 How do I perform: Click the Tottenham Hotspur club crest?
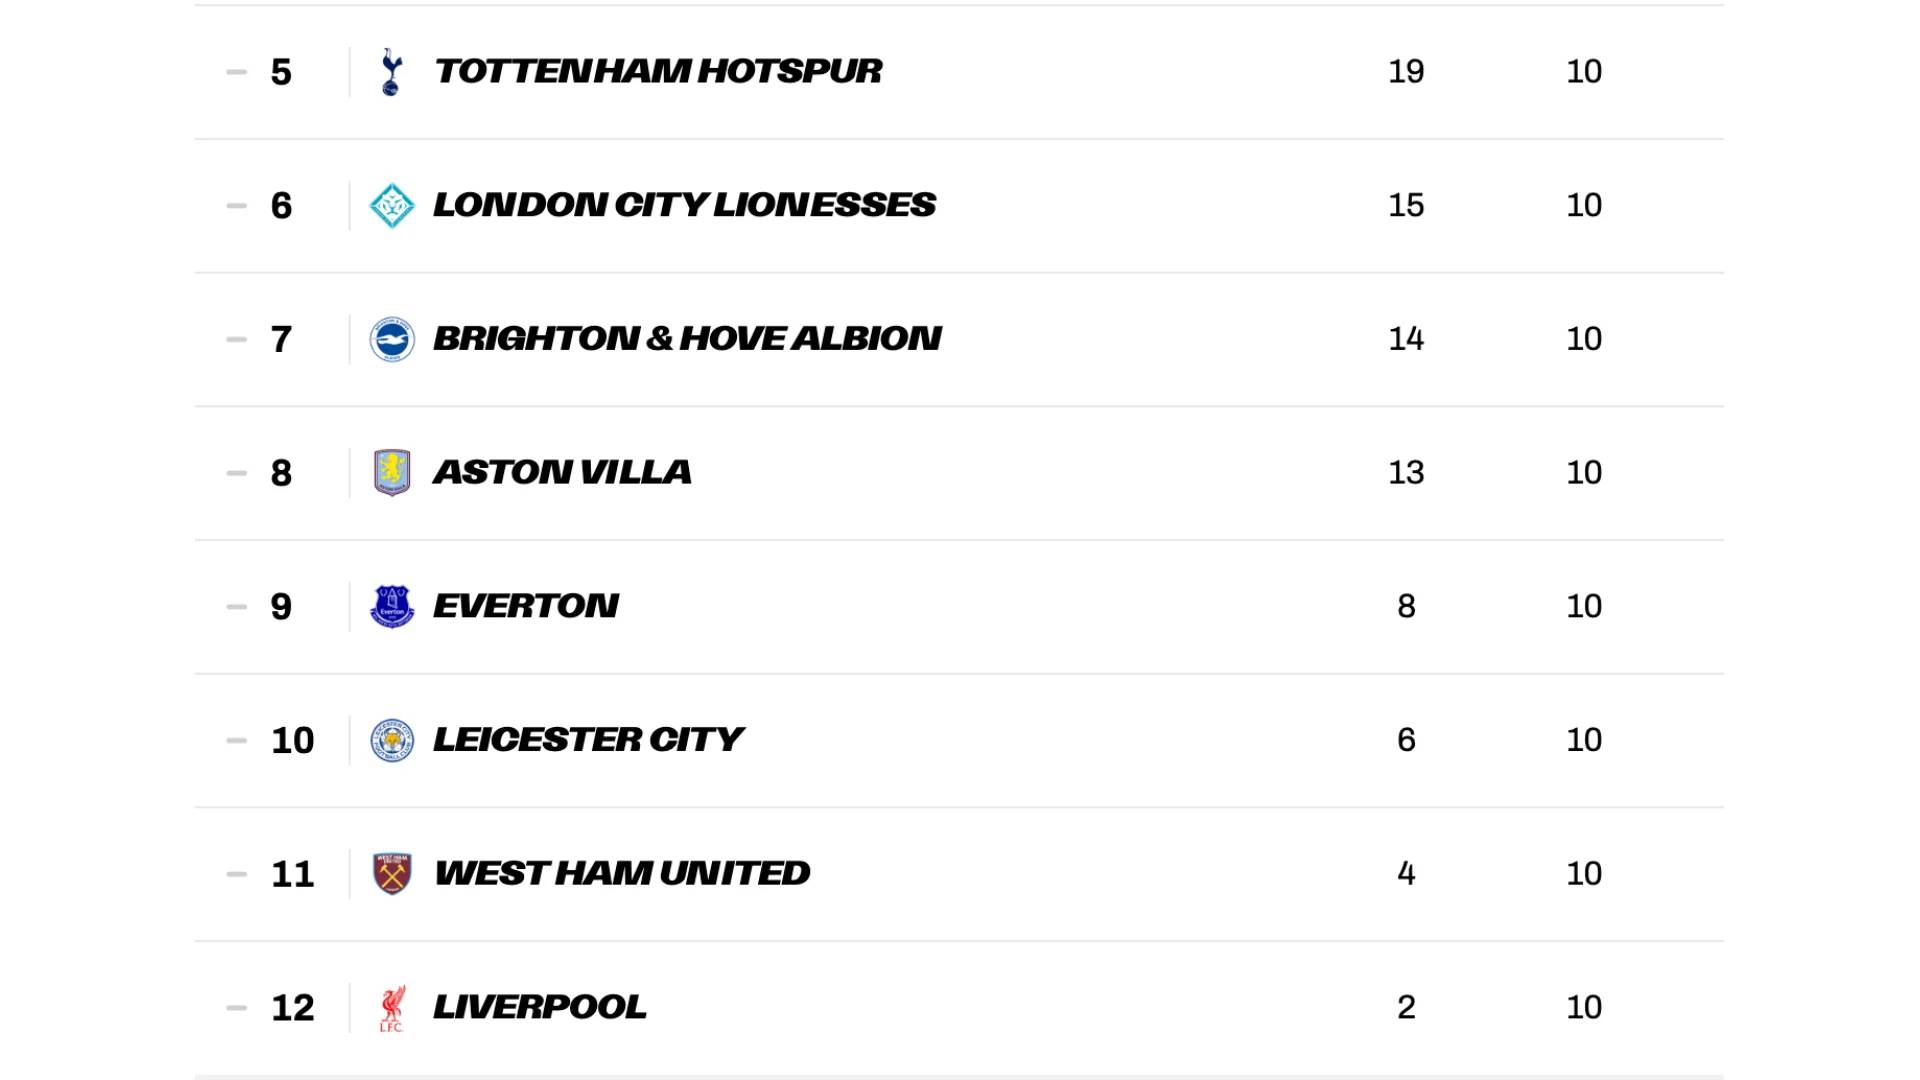click(x=391, y=72)
